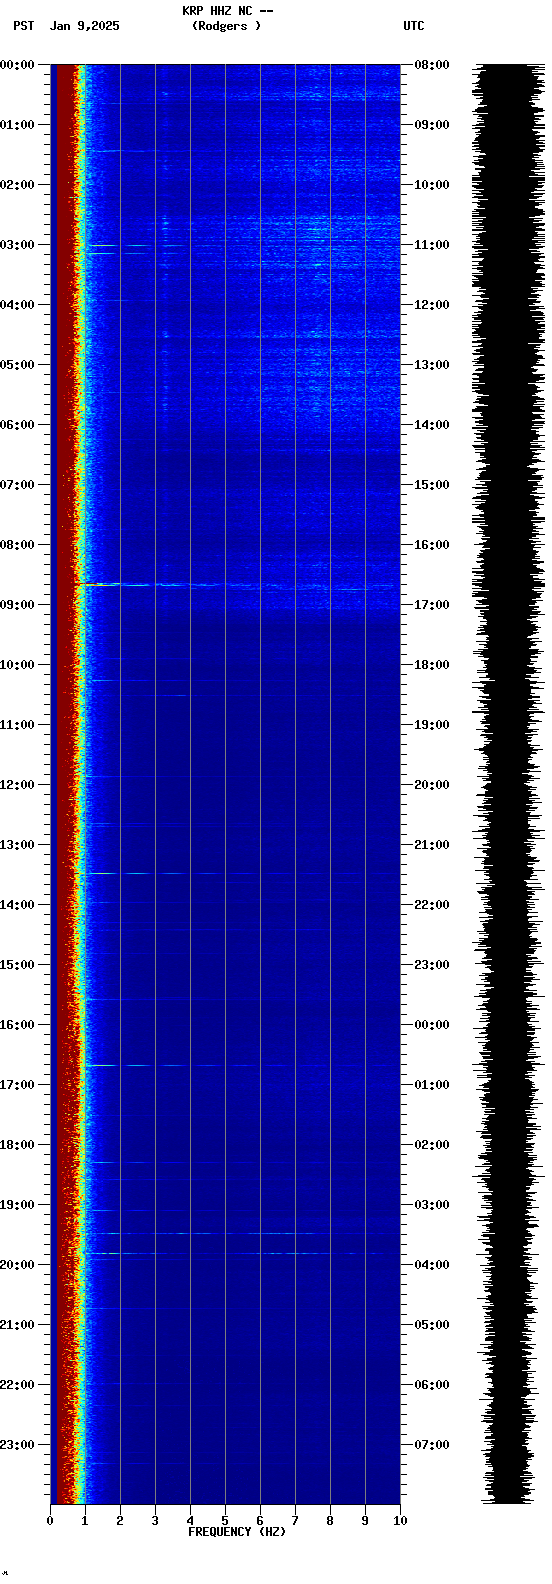Click the PST time label '21:00'
This screenshot has width=552, height=1584.
17,1325
